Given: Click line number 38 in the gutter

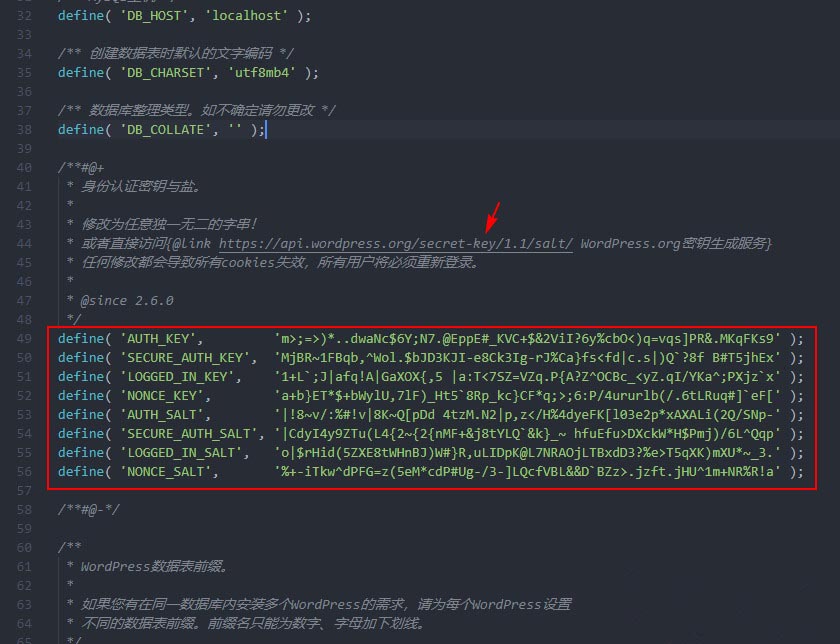Looking at the screenshot, I should click(x=25, y=129).
